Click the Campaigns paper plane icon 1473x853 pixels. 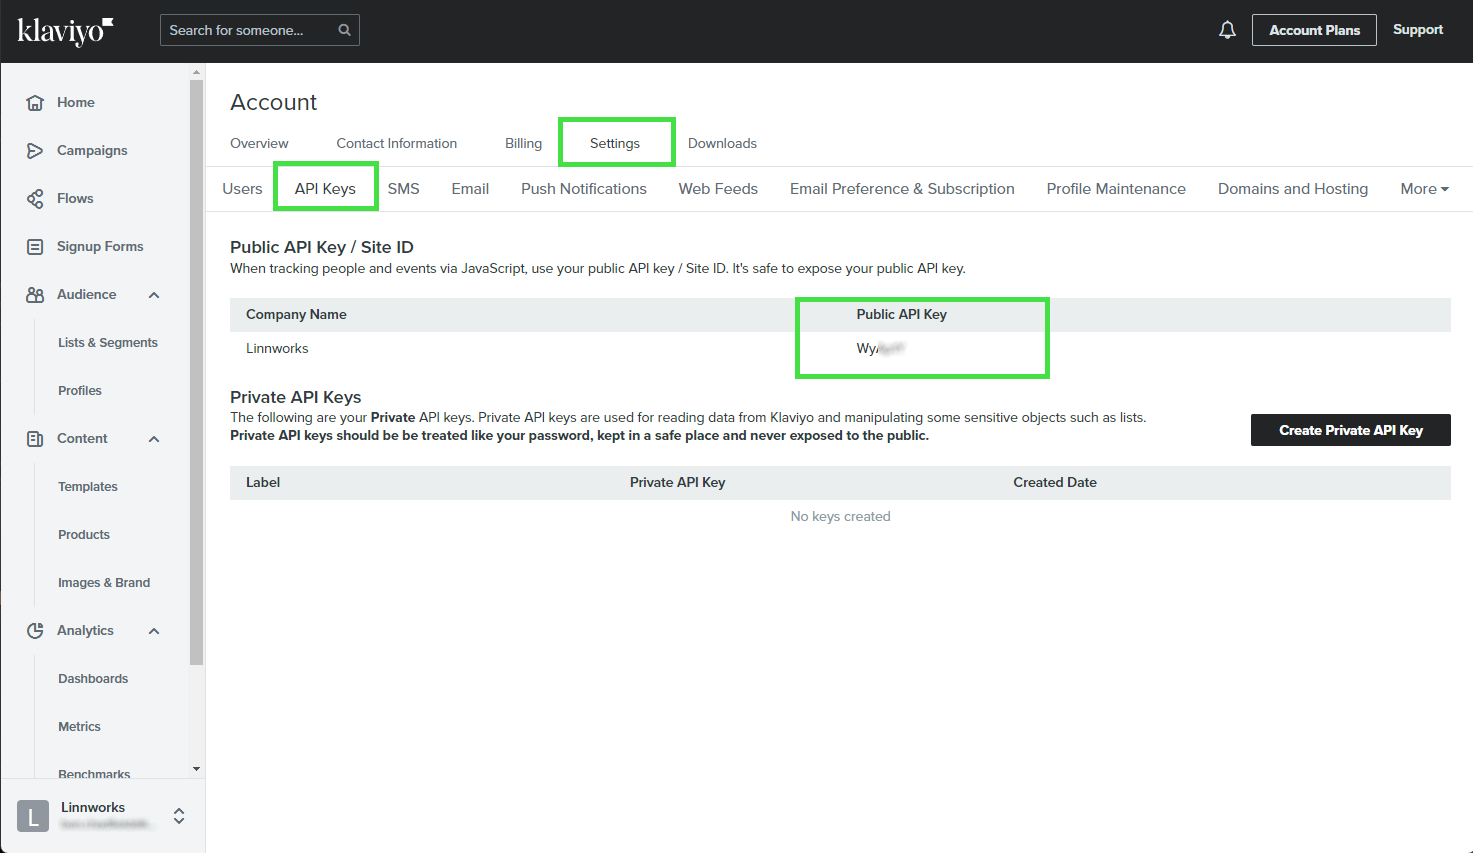(35, 151)
